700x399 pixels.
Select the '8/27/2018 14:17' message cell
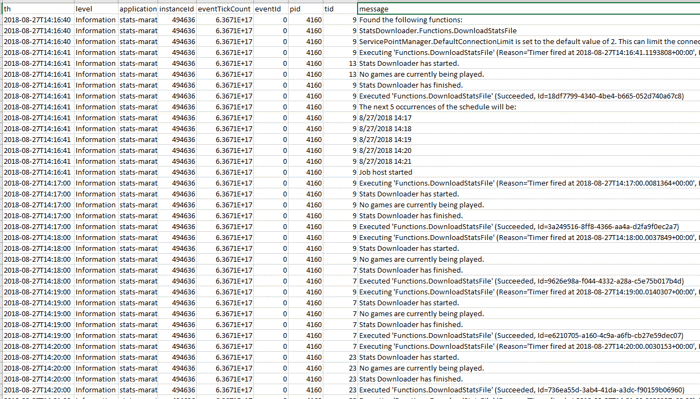(x=529, y=118)
